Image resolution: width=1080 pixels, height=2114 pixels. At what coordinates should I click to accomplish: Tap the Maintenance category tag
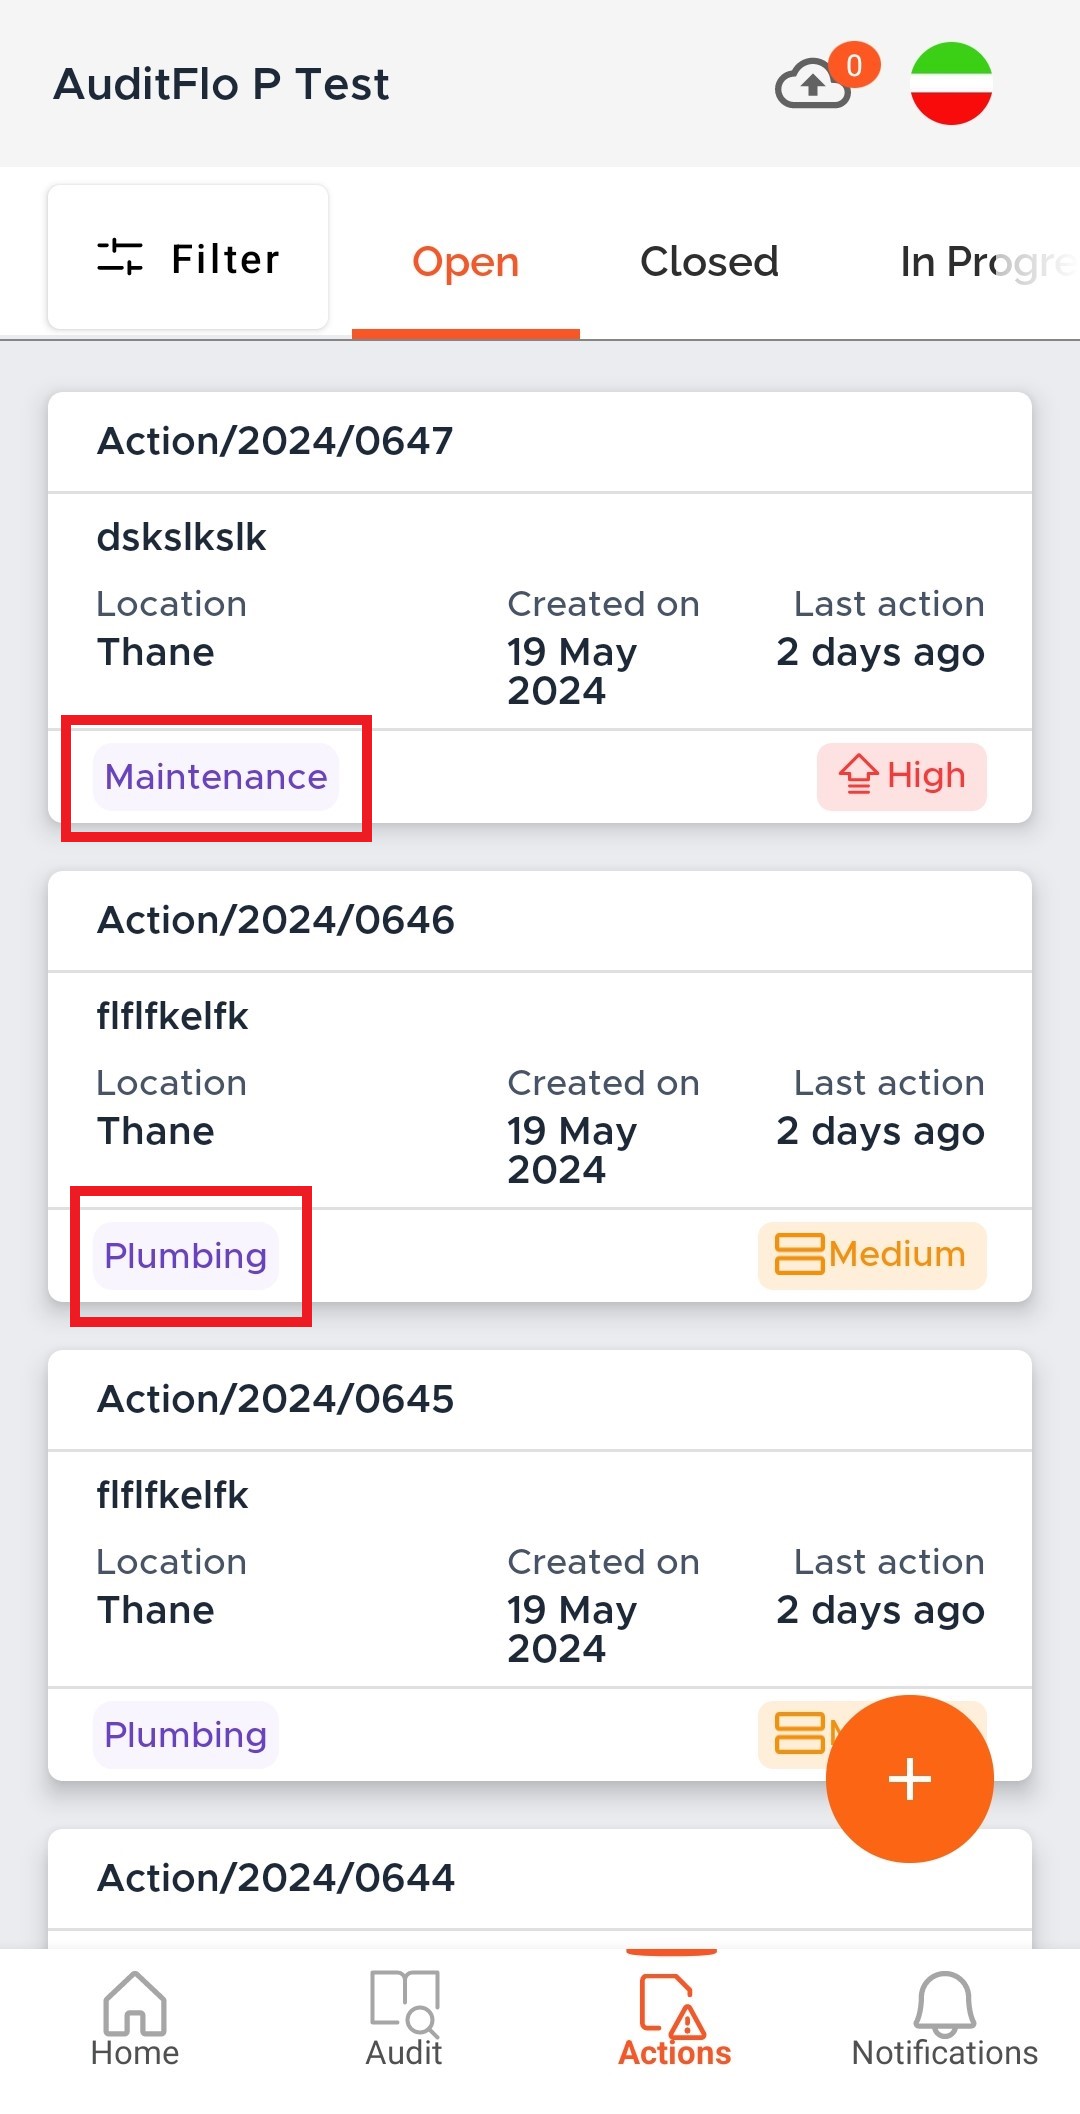pyautogui.click(x=216, y=777)
